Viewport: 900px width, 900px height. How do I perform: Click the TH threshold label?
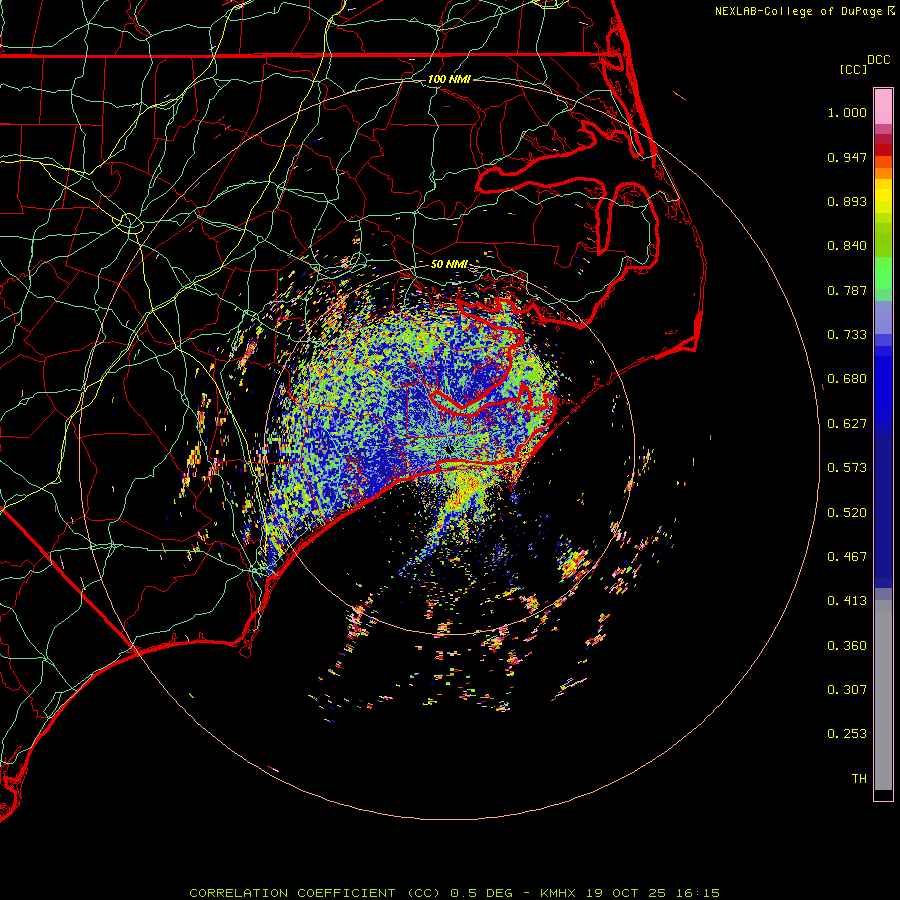pos(859,779)
